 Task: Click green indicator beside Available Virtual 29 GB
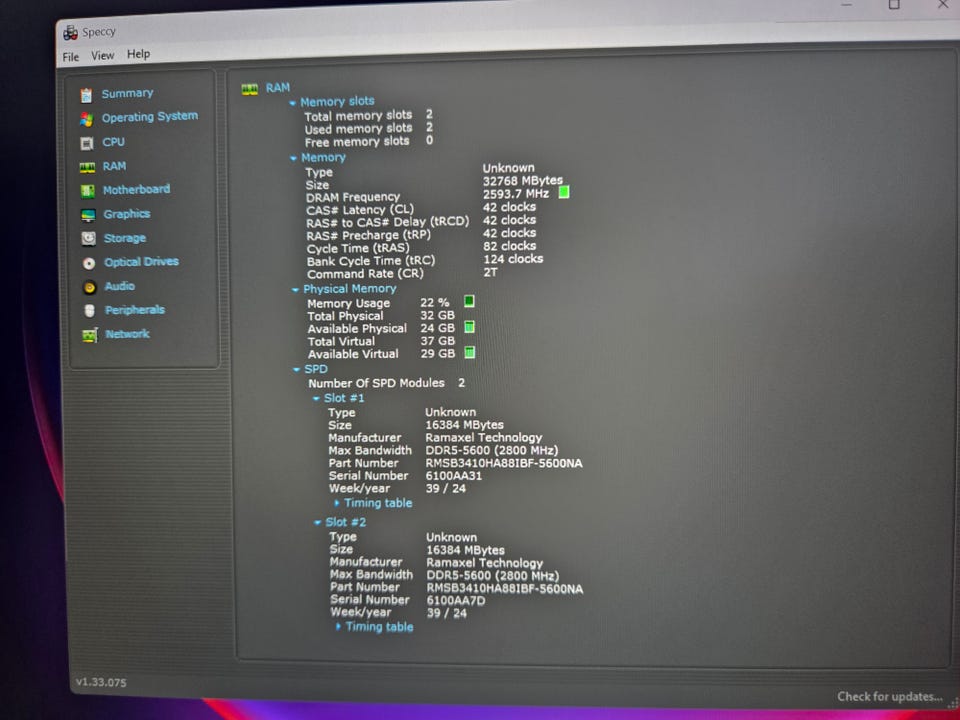click(470, 352)
